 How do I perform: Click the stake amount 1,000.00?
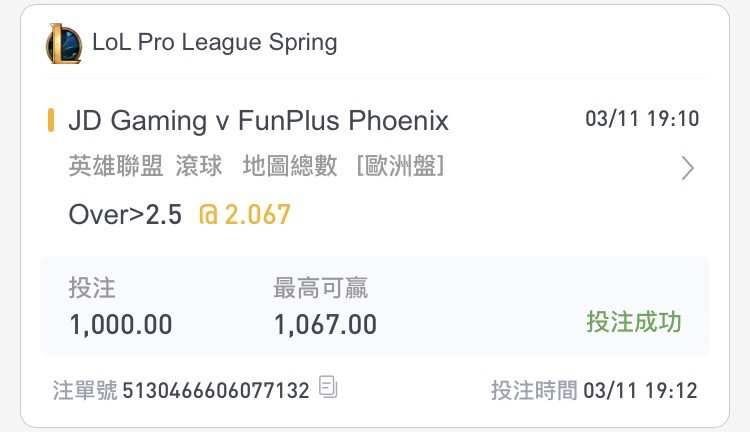(x=121, y=324)
